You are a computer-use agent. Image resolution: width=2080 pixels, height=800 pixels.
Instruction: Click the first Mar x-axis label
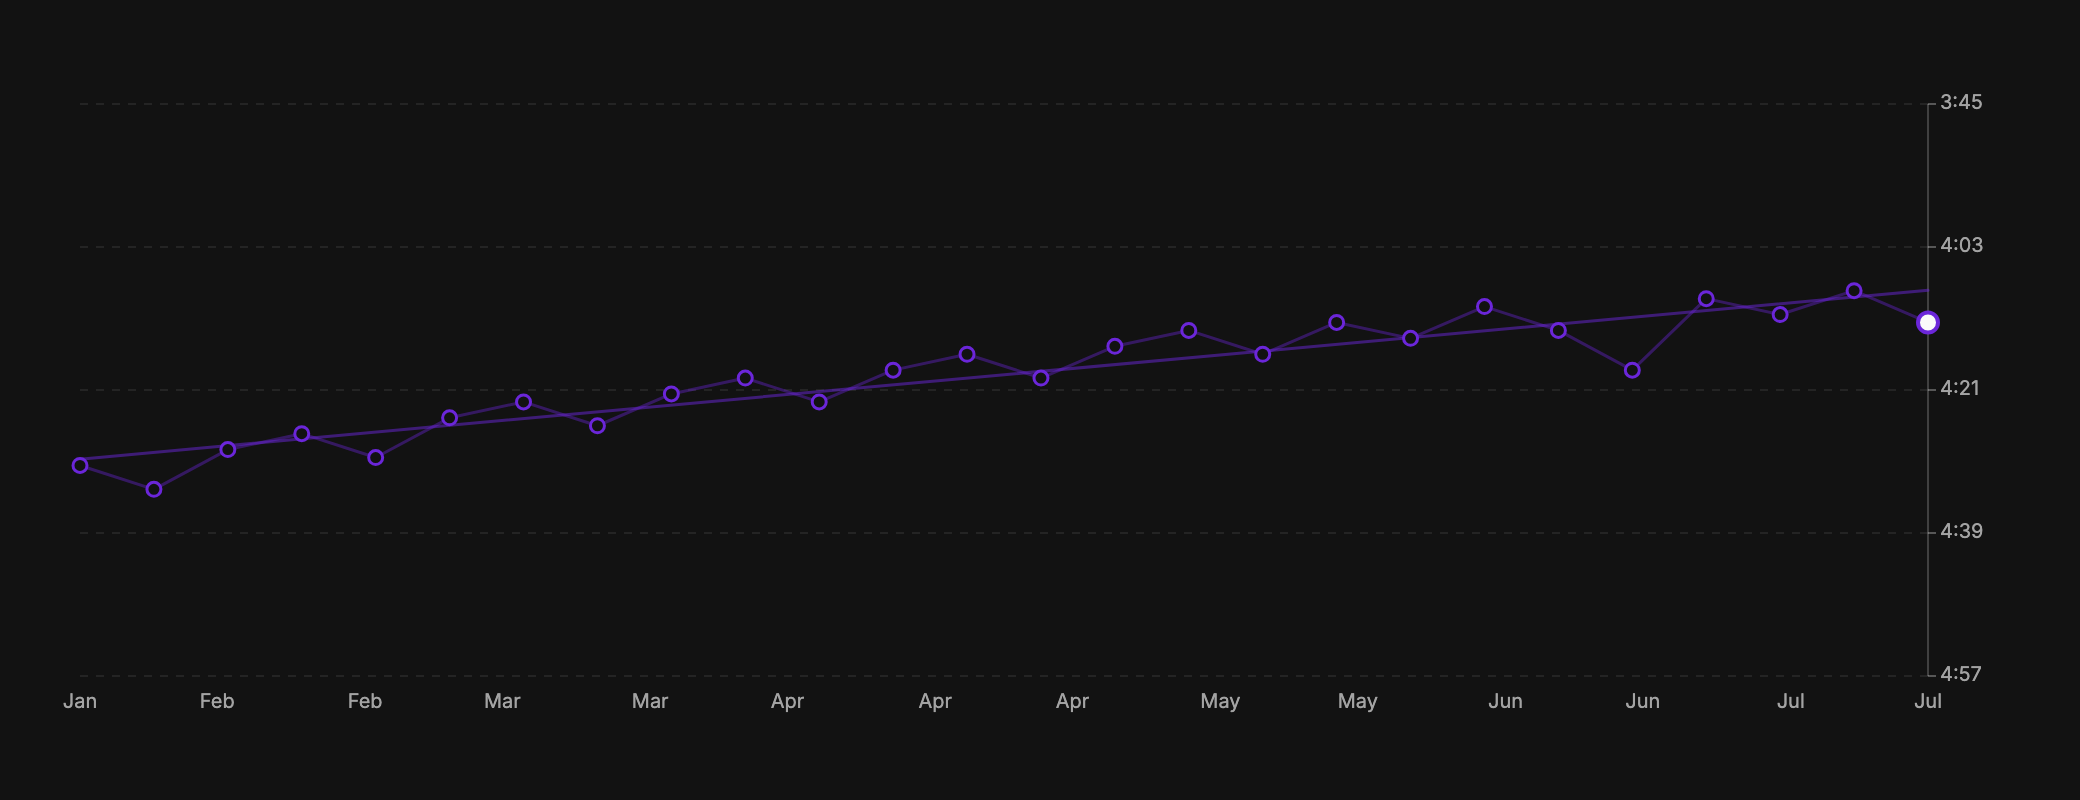coord(502,701)
